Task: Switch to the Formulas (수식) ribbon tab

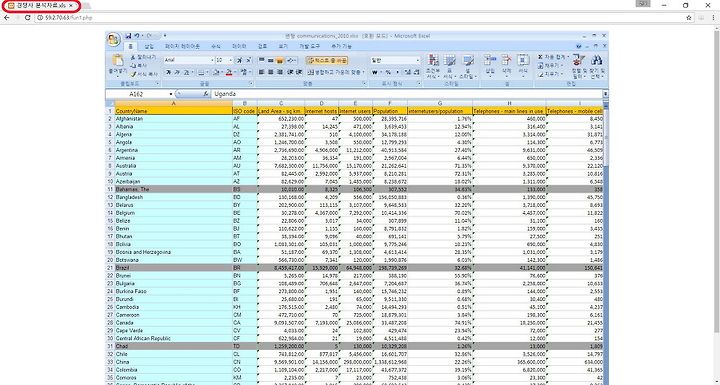Action: (x=216, y=46)
